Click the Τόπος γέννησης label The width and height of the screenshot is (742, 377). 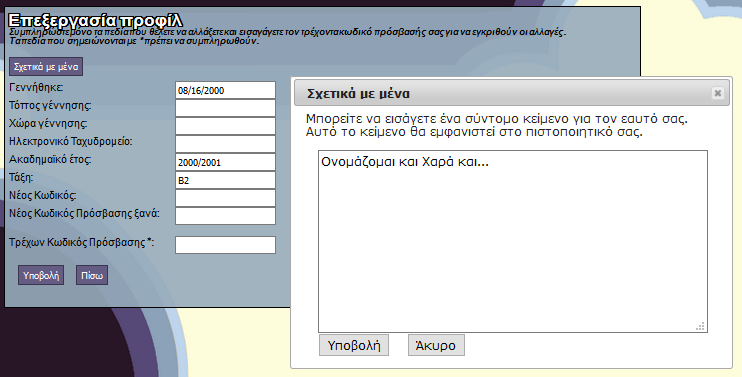coord(50,105)
